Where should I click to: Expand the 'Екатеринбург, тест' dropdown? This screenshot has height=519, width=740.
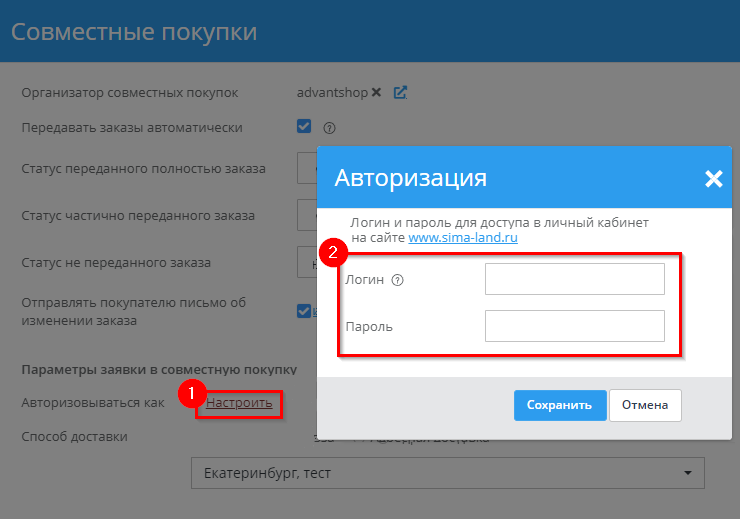point(447,473)
